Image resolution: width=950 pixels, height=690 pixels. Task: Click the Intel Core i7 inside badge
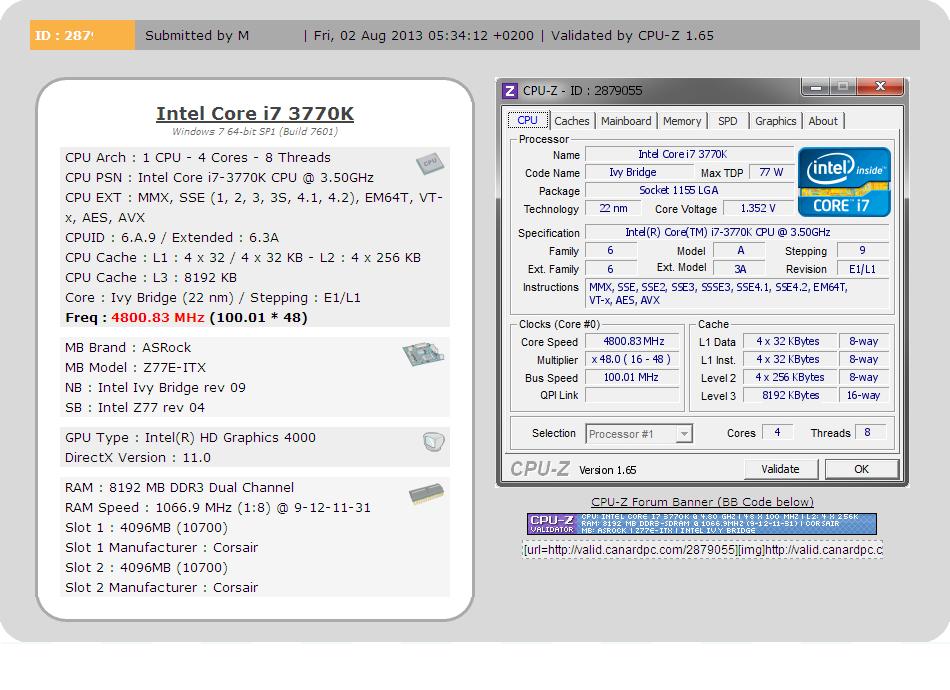(844, 182)
